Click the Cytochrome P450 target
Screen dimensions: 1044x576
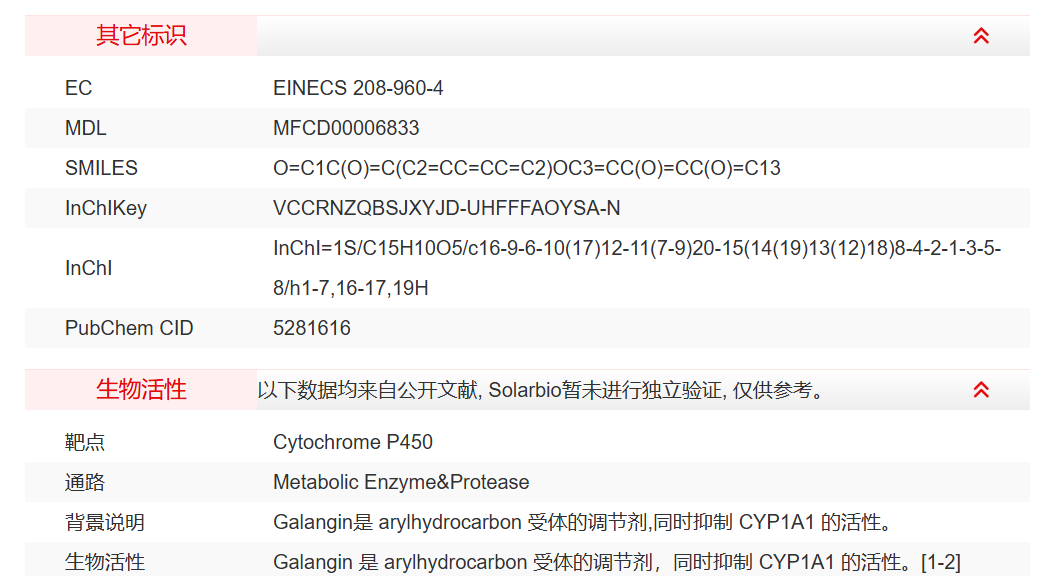coord(353,442)
